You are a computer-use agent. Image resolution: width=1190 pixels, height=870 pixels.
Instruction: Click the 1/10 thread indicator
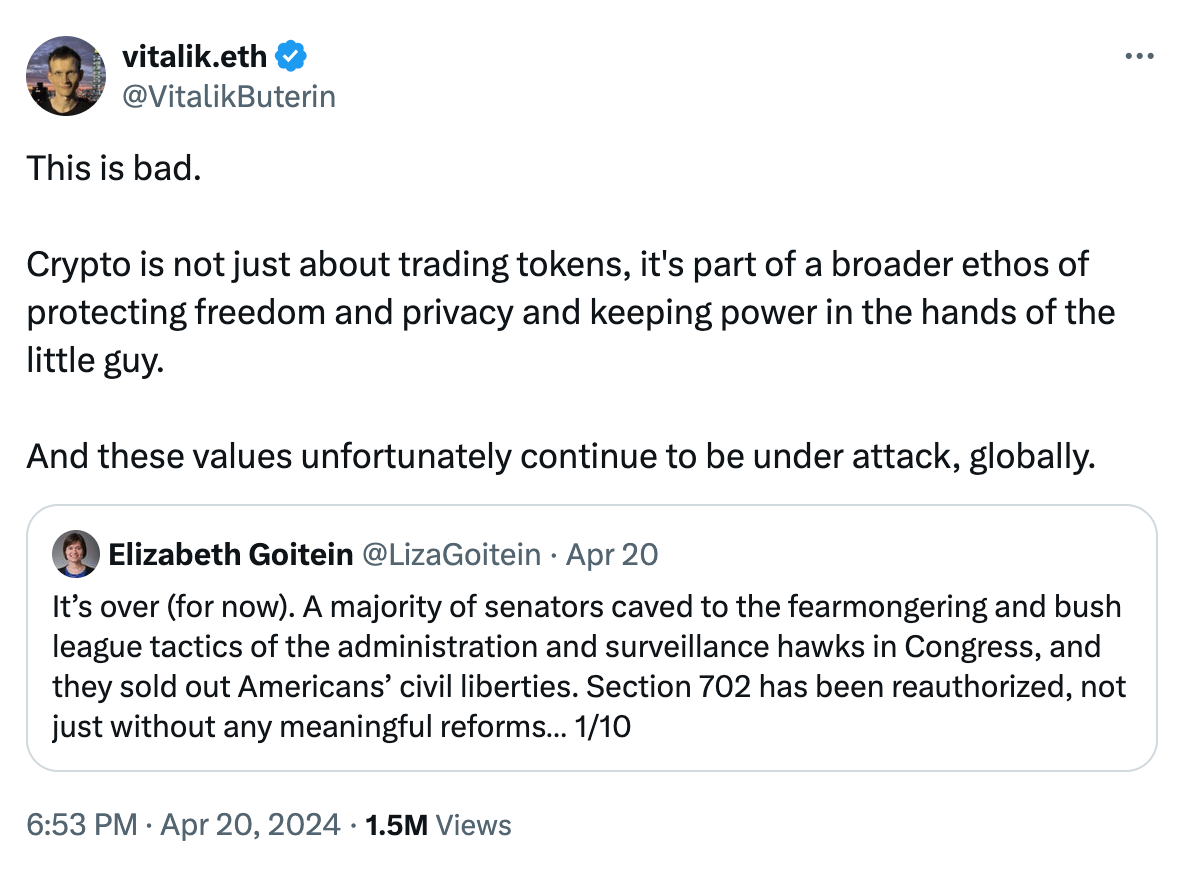[x=604, y=727]
